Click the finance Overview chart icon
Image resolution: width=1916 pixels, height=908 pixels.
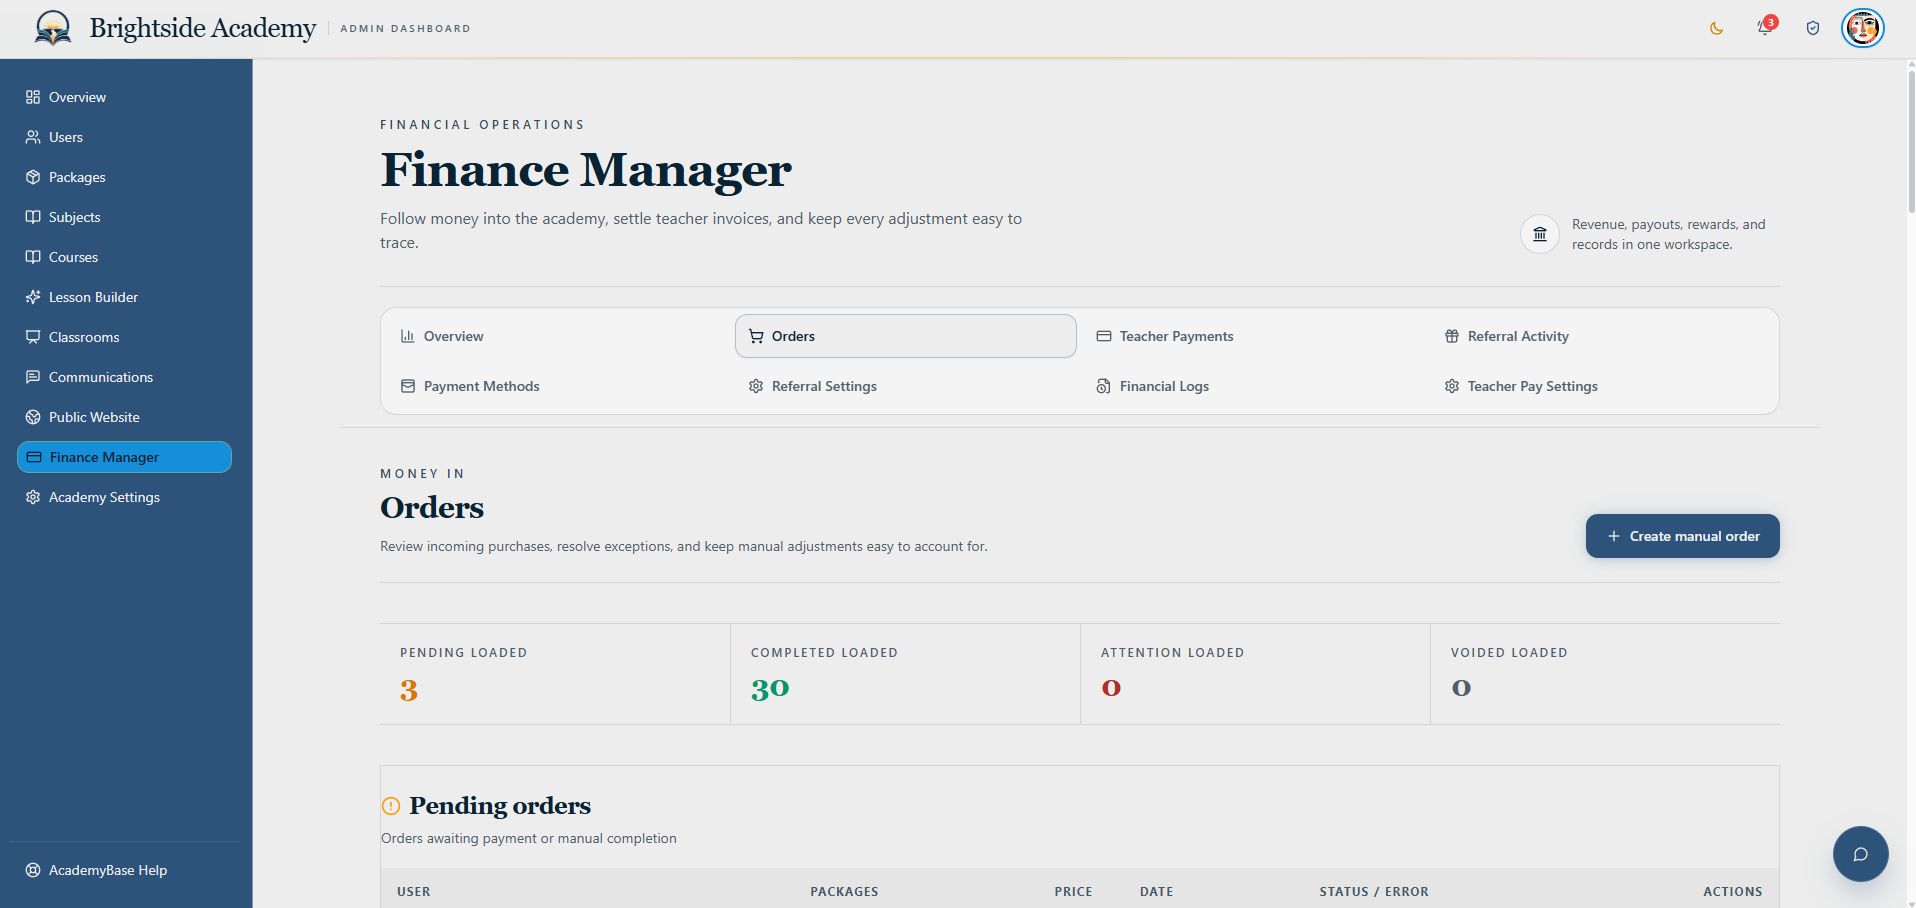click(408, 336)
